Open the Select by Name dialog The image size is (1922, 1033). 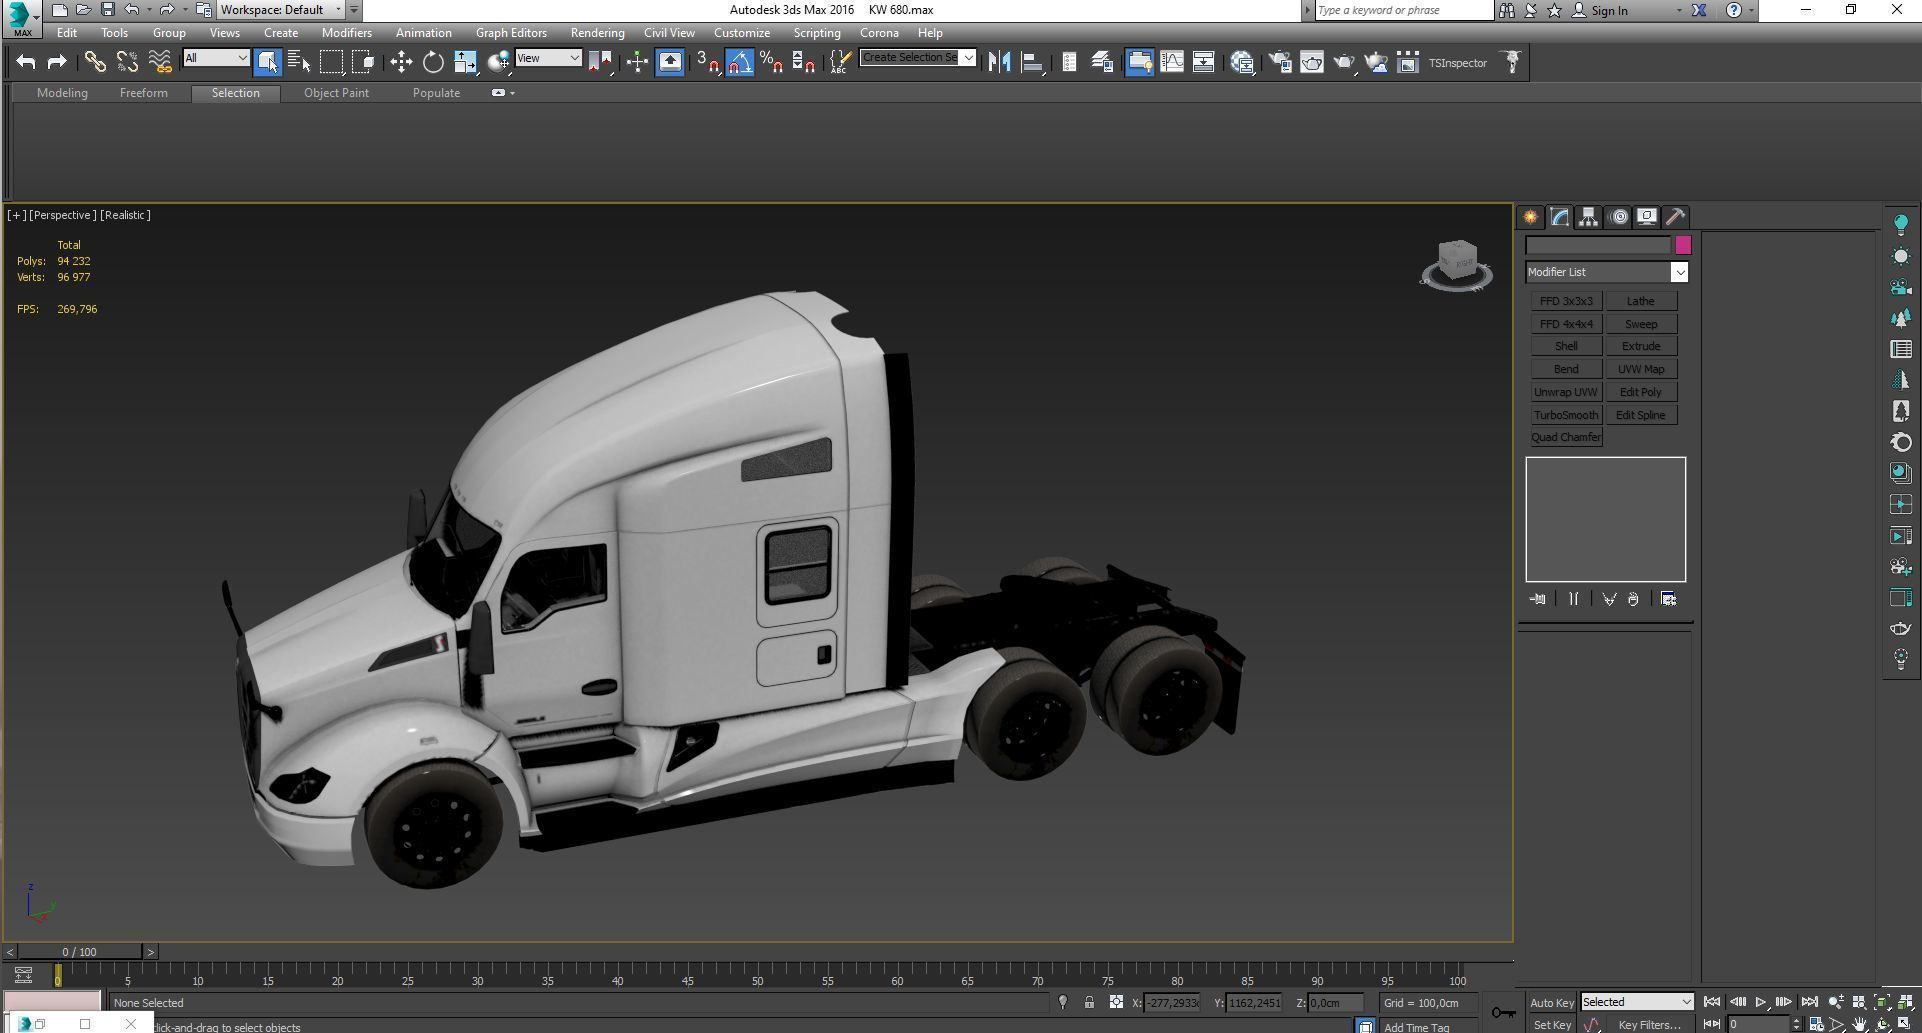[x=299, y=62]
